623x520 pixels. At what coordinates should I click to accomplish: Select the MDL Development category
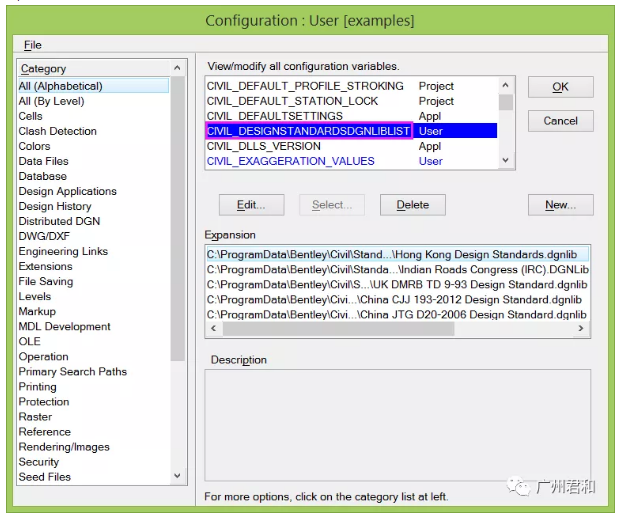[94, 327]
